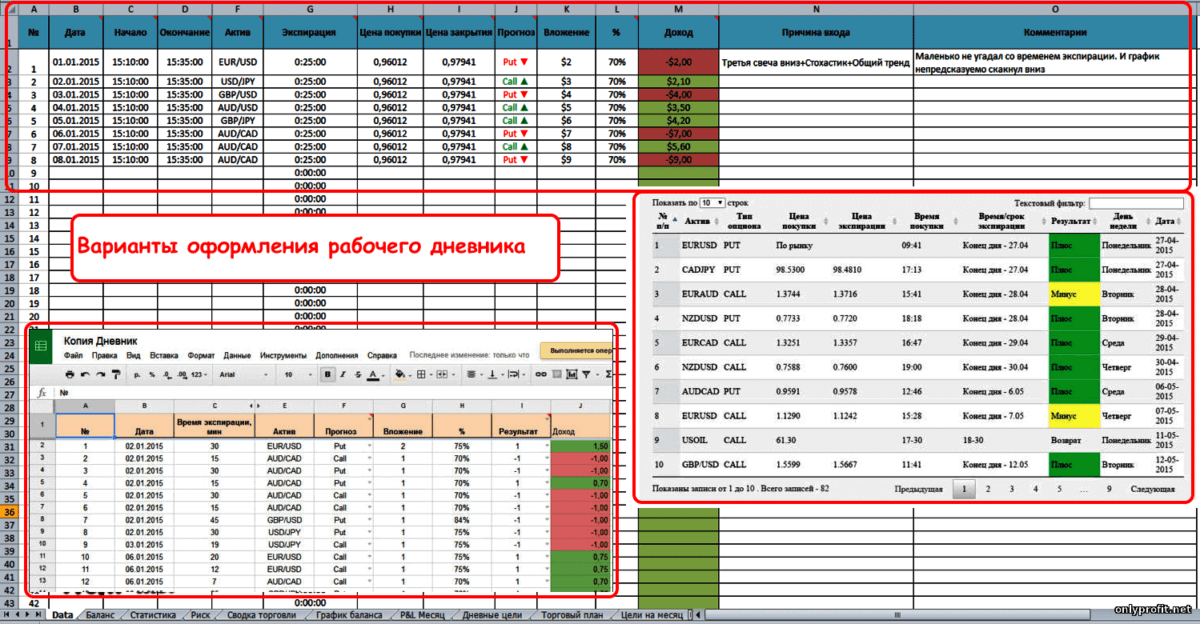Open the Формат menu
1200x624 pixels.
coord(201,355)
